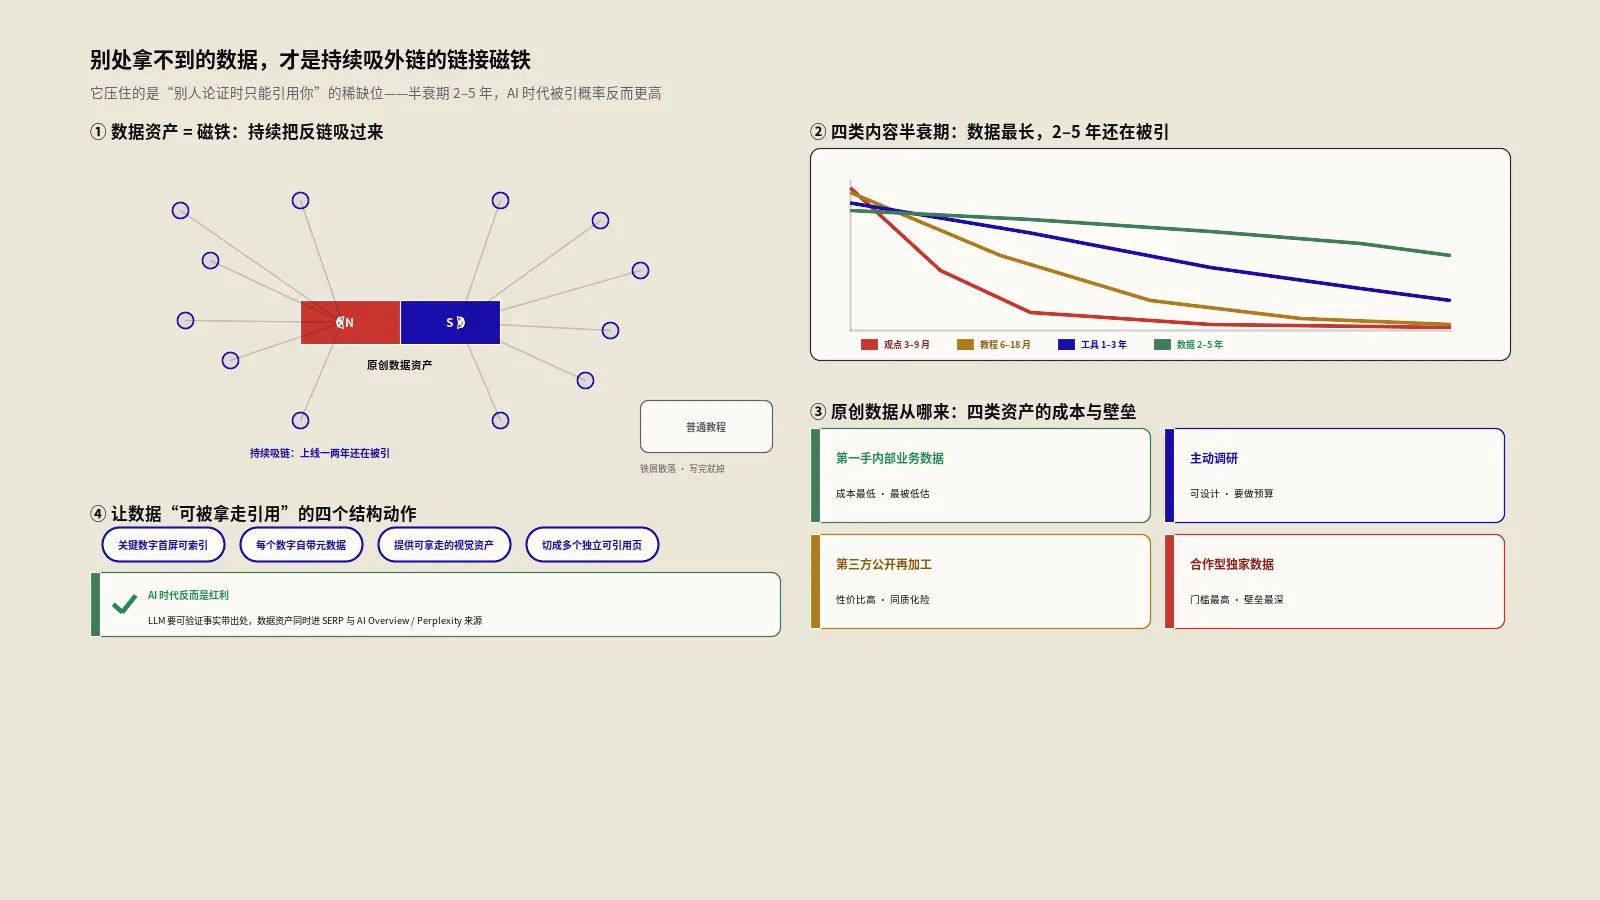Open the 主动调研 card title
This screenshot has width=1600, height=900.
[x=1214, y=458]
